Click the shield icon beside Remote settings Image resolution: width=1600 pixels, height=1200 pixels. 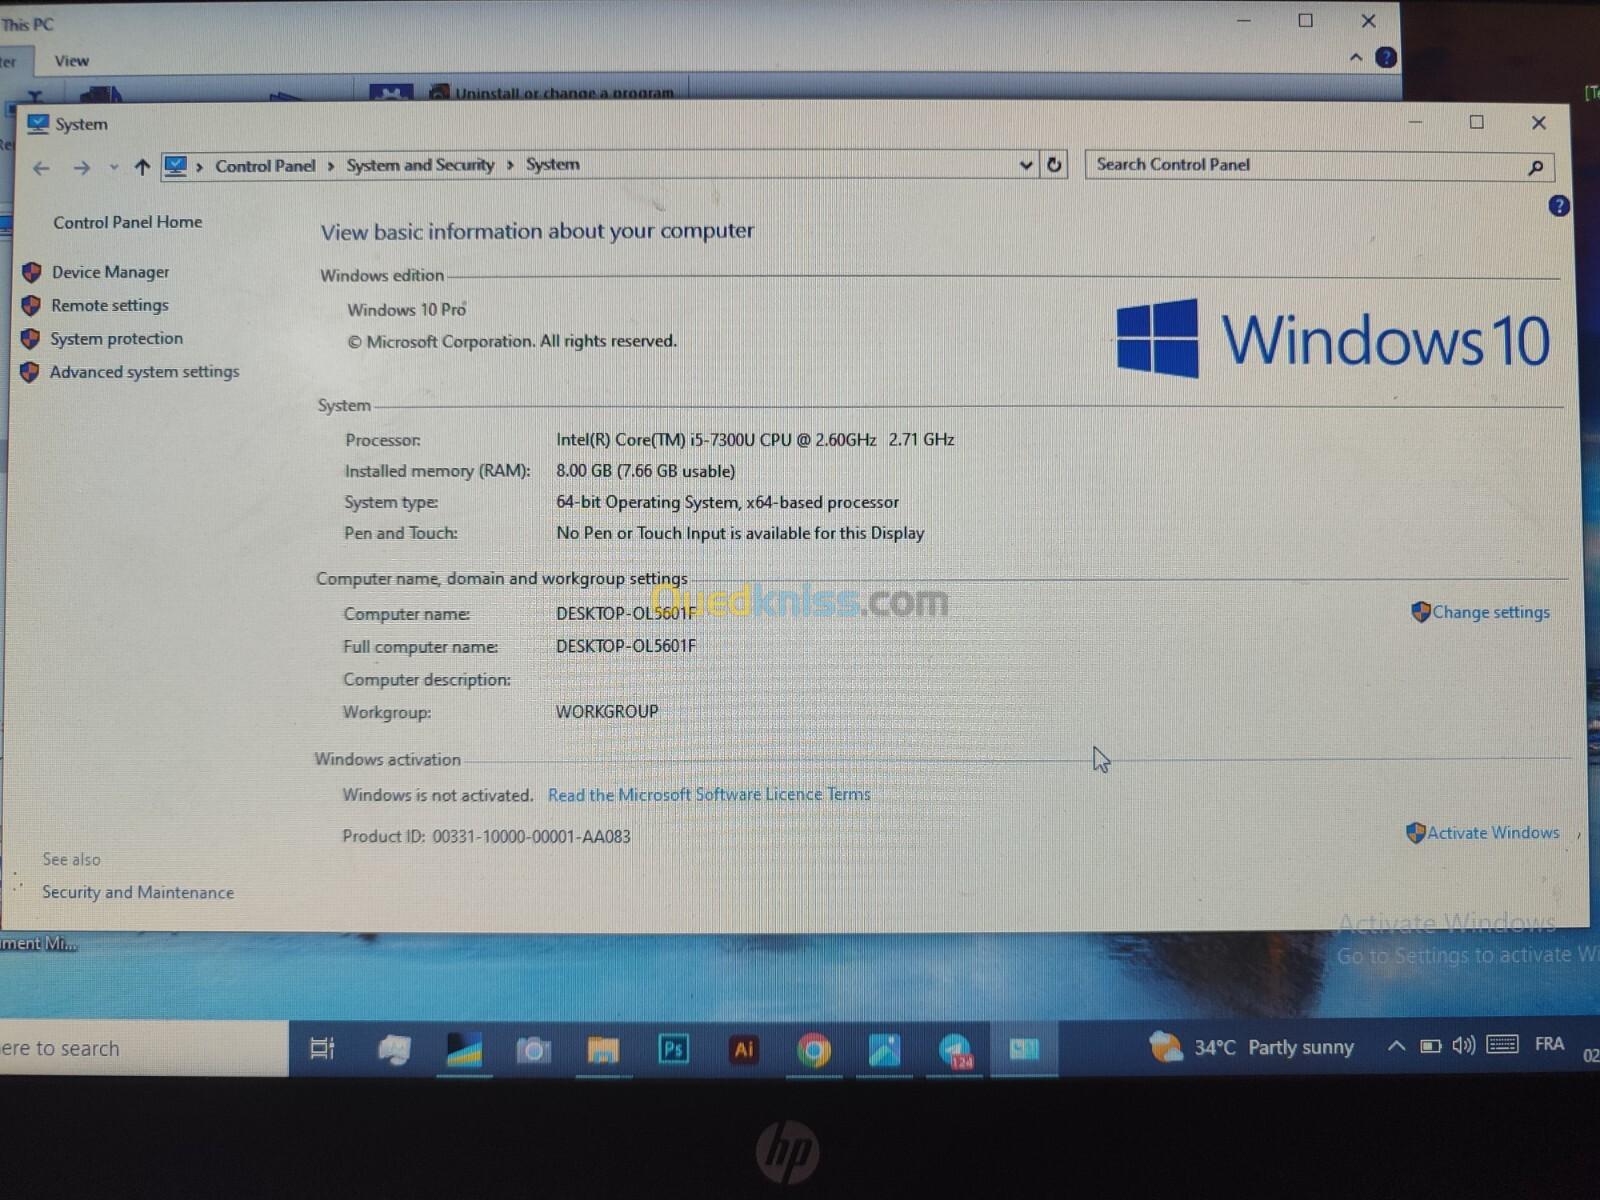click(31, 305)
